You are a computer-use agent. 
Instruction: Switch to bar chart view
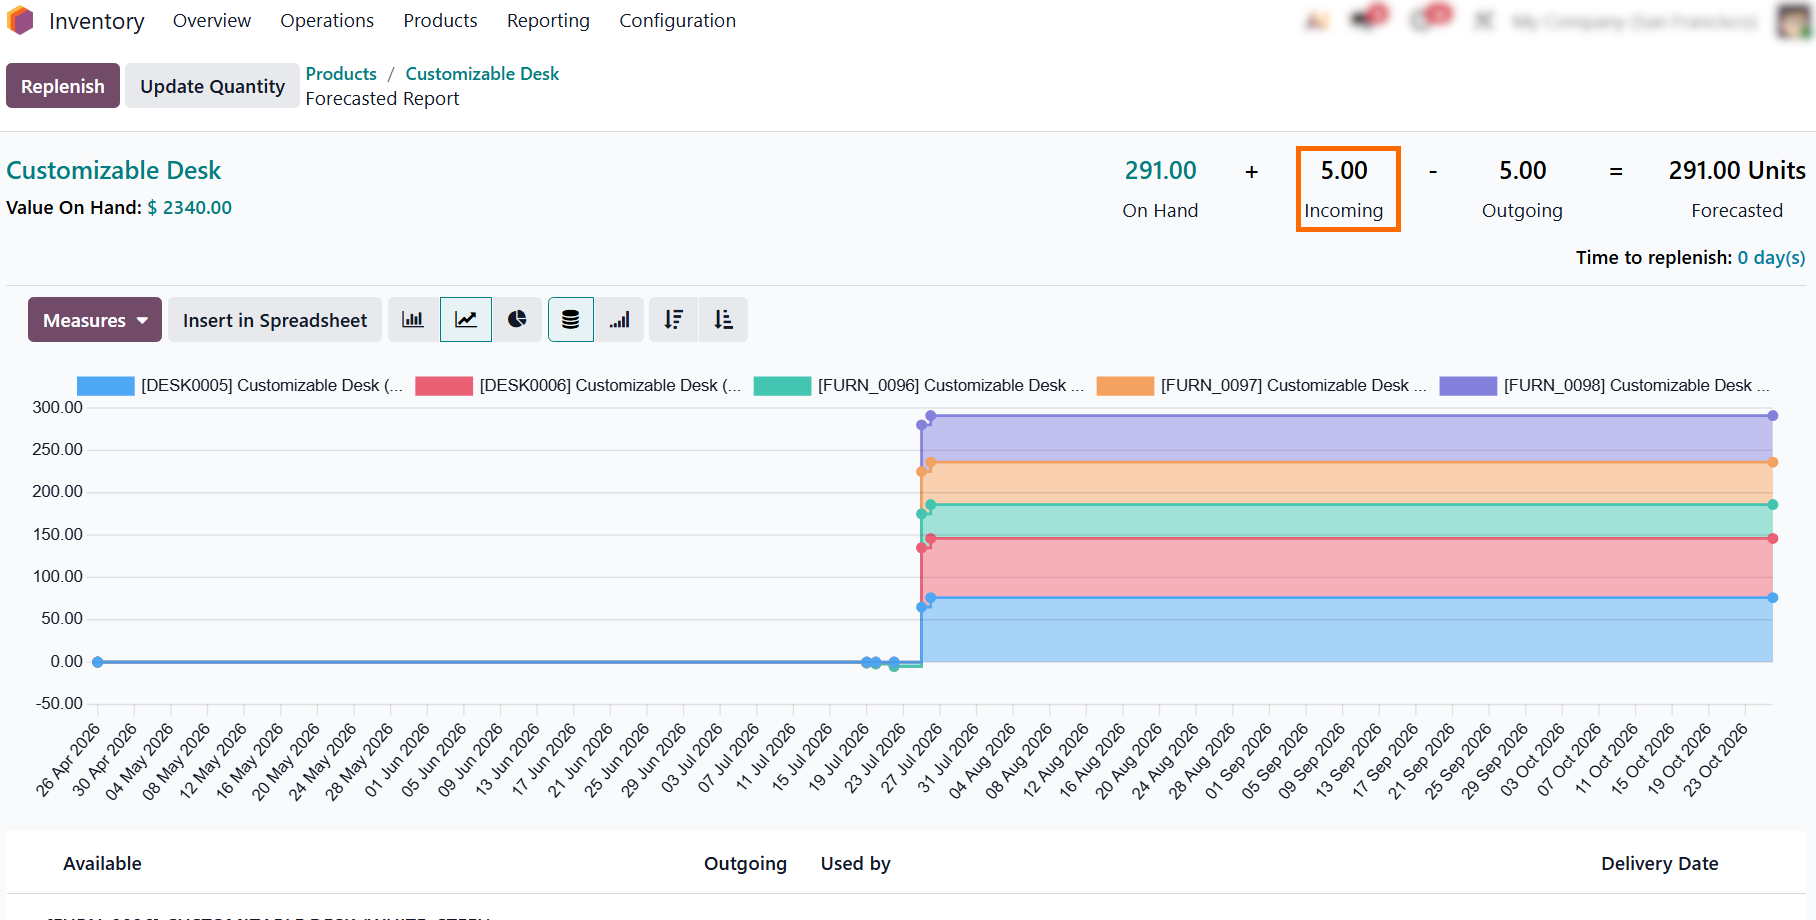[413, 320]
